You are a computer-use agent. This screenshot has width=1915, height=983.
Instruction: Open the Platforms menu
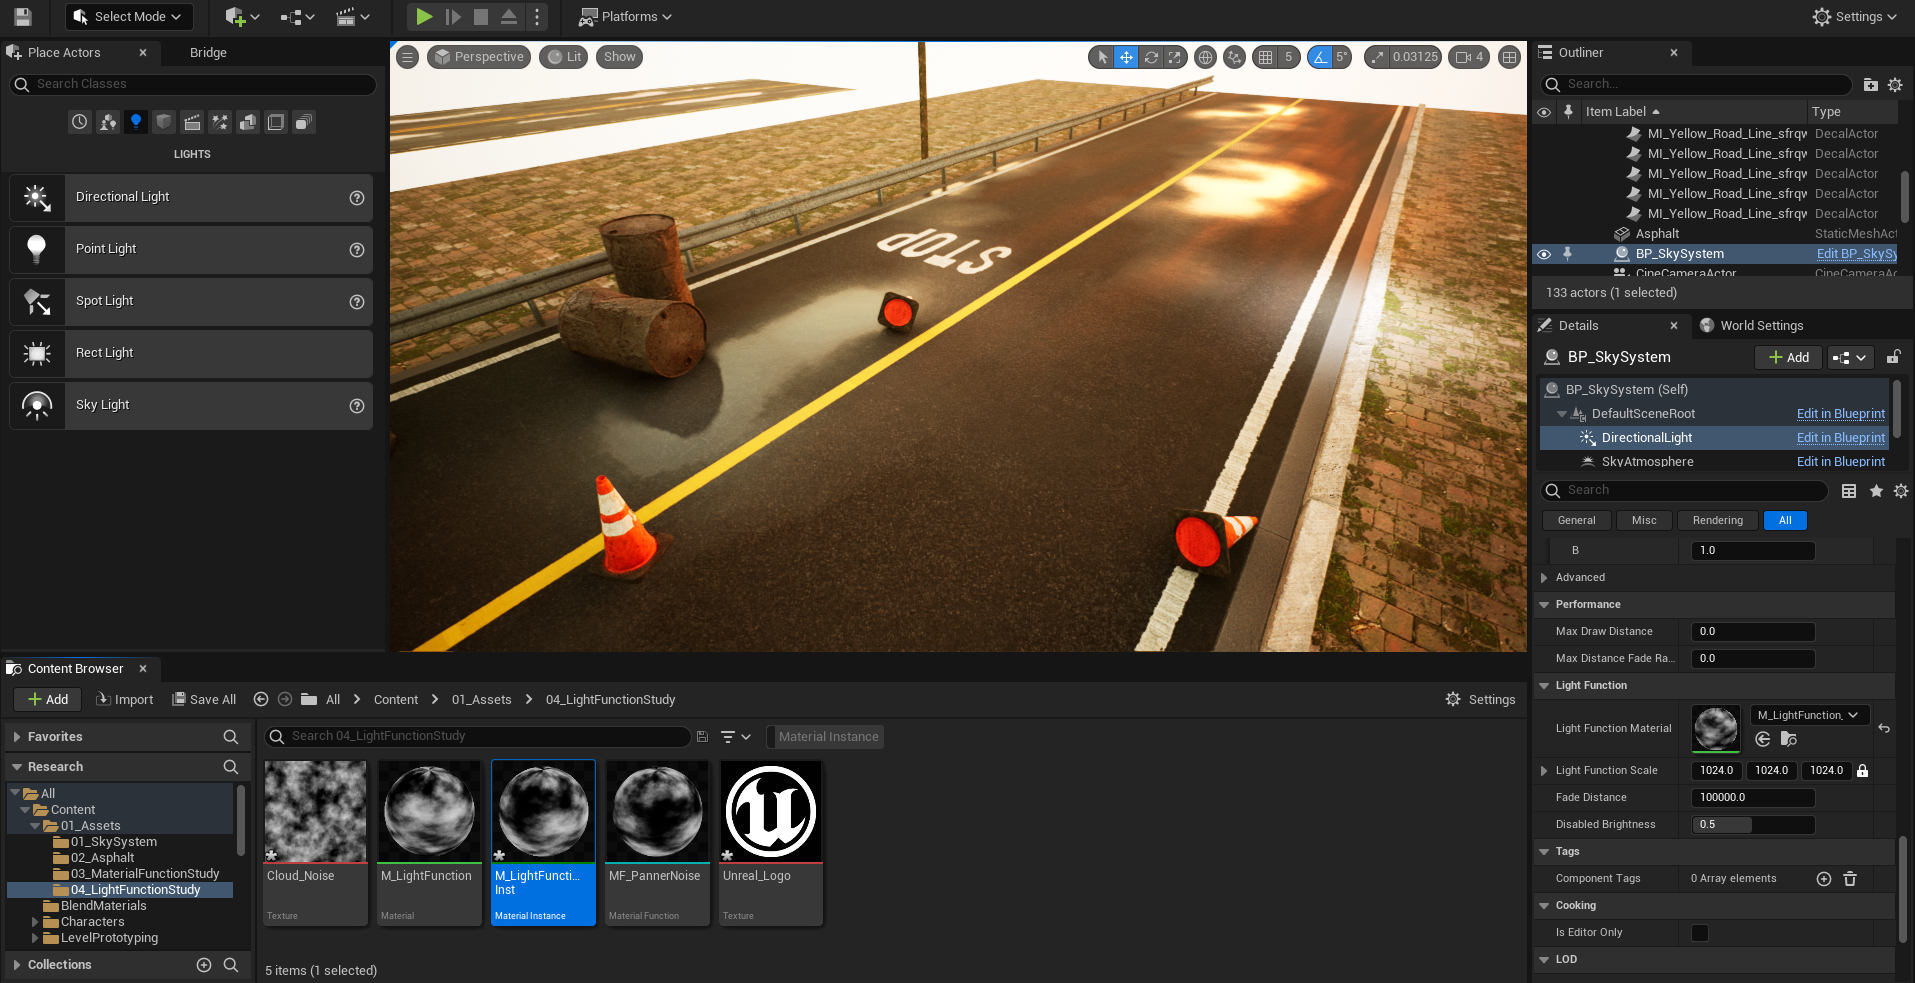(x=625, y=17)
